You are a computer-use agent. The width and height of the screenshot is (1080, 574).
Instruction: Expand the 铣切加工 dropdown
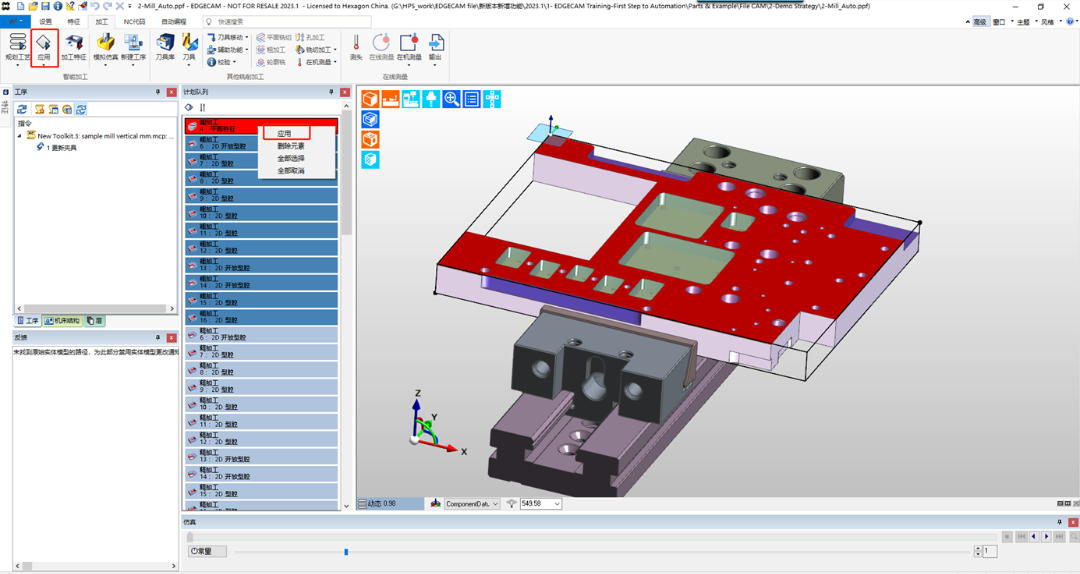point(335,50)
